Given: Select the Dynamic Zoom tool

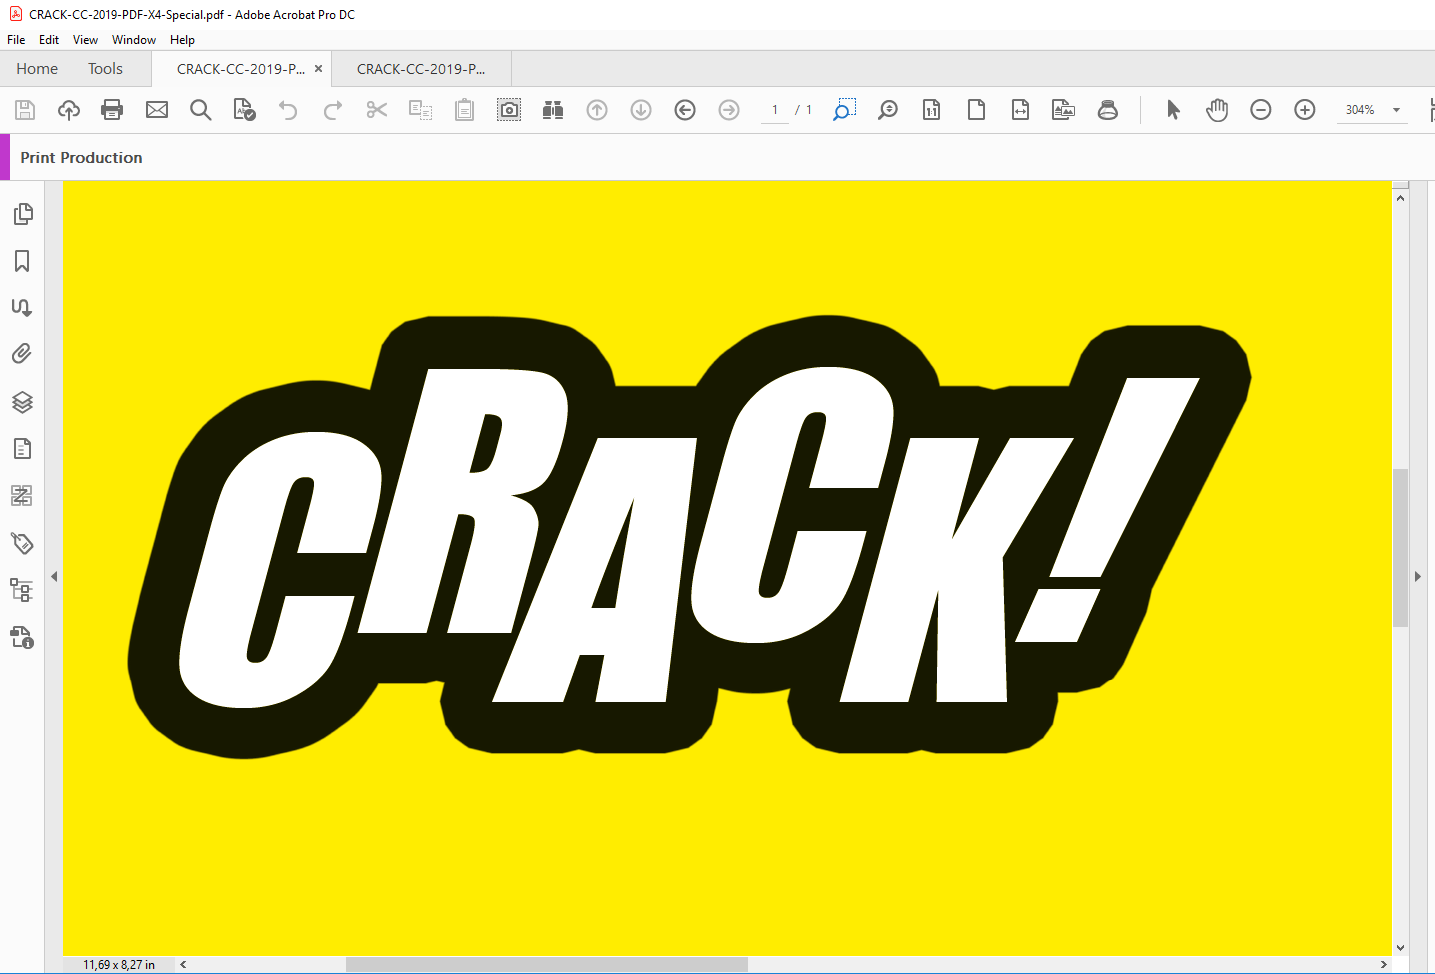Looking at the screenshot, I should tap(888, 110).
